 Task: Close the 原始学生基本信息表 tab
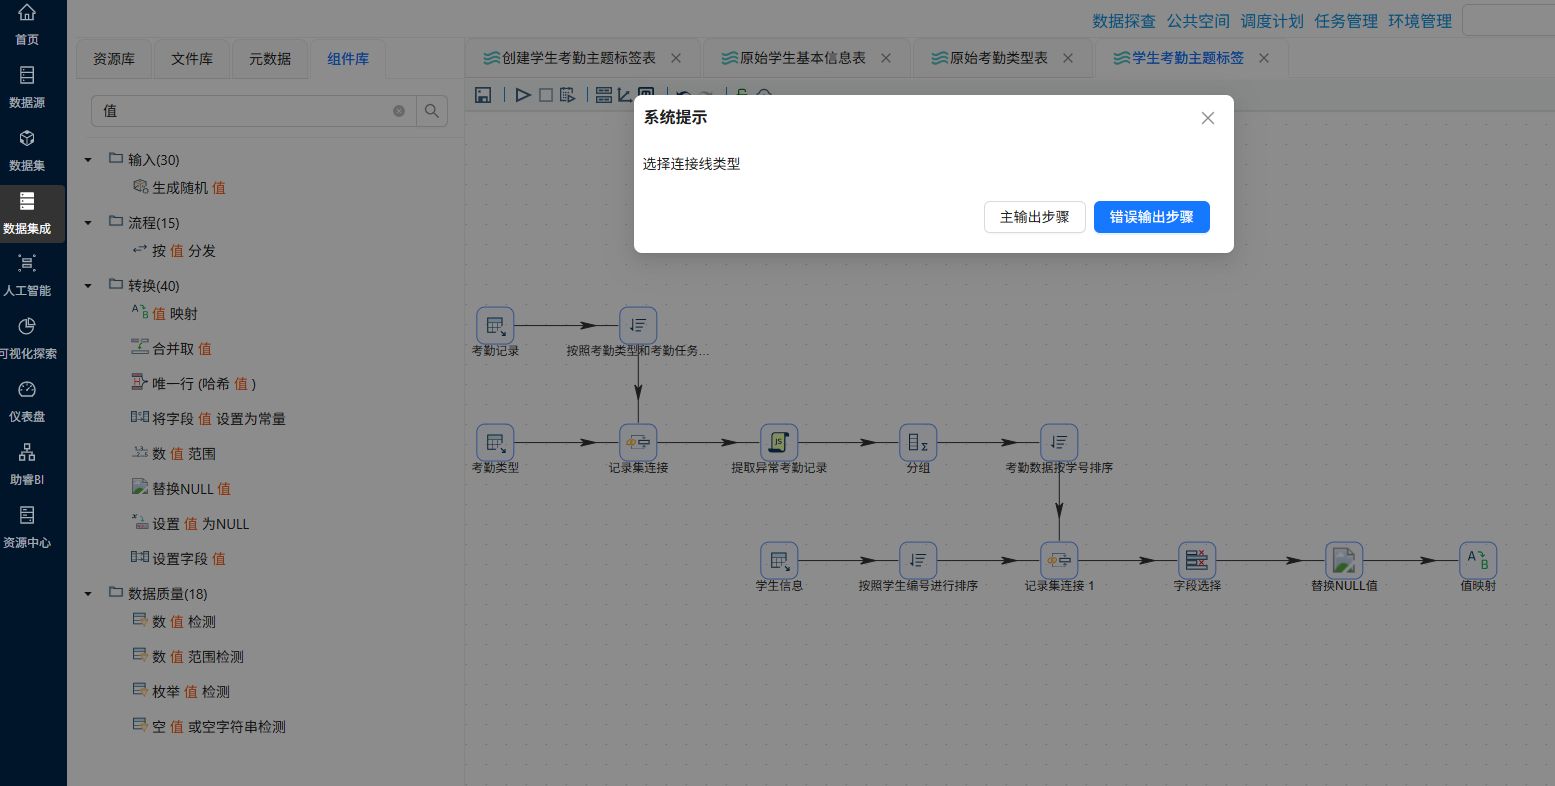(x=886, y=58)
